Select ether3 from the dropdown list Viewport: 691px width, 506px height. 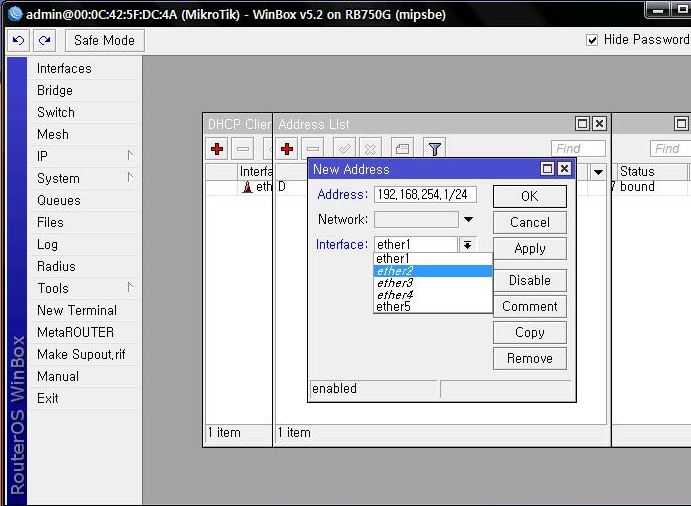tap(433, 283)
